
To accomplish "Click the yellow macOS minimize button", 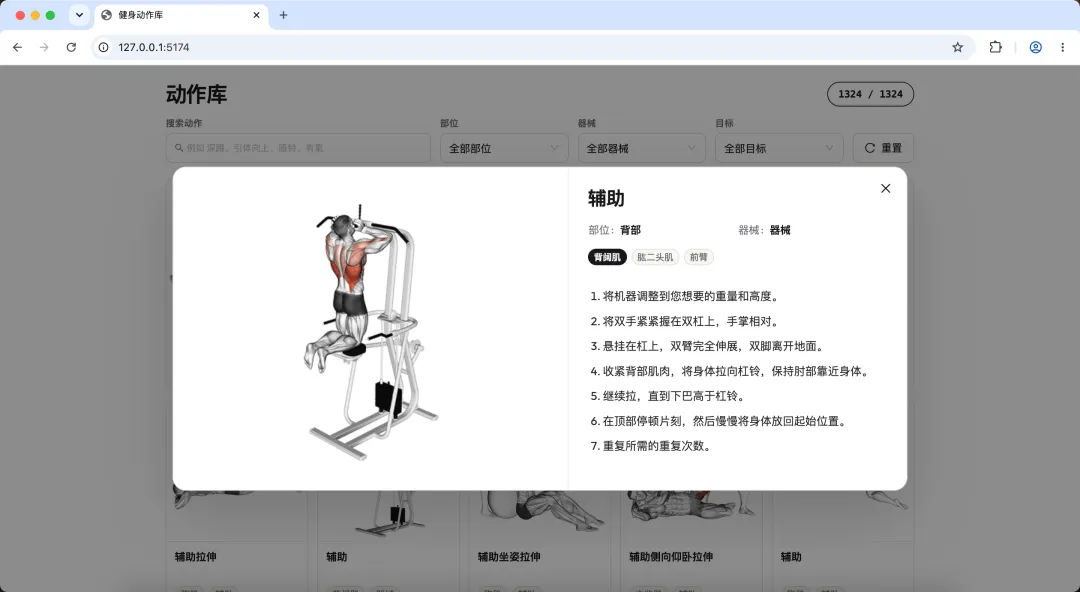I will coord(35,15).
